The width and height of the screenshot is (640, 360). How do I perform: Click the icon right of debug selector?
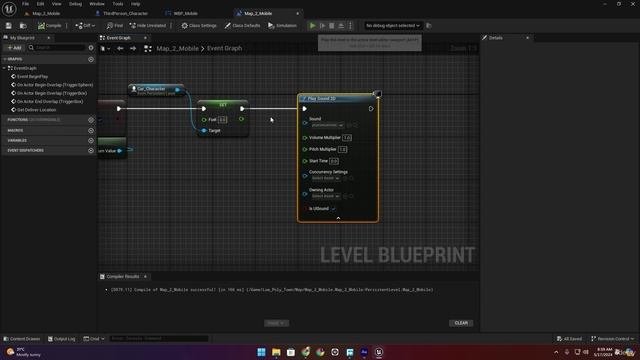tap(429, 26)
